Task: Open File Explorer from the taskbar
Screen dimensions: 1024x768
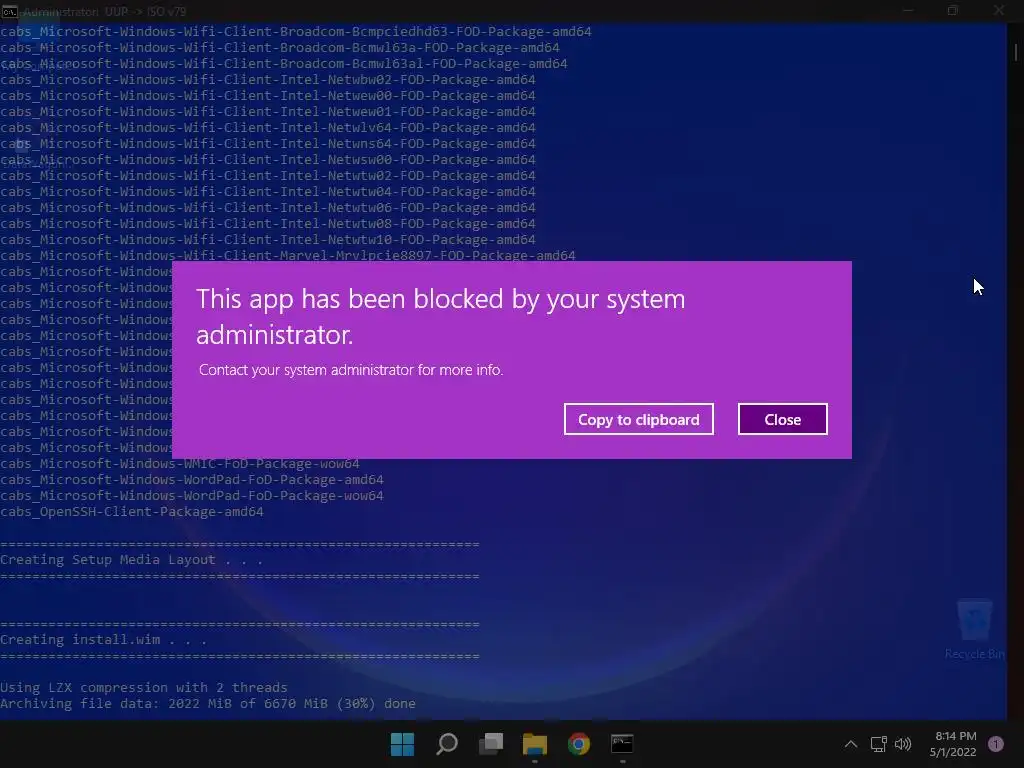Action: pyautogui.click(x=535, y=744)
